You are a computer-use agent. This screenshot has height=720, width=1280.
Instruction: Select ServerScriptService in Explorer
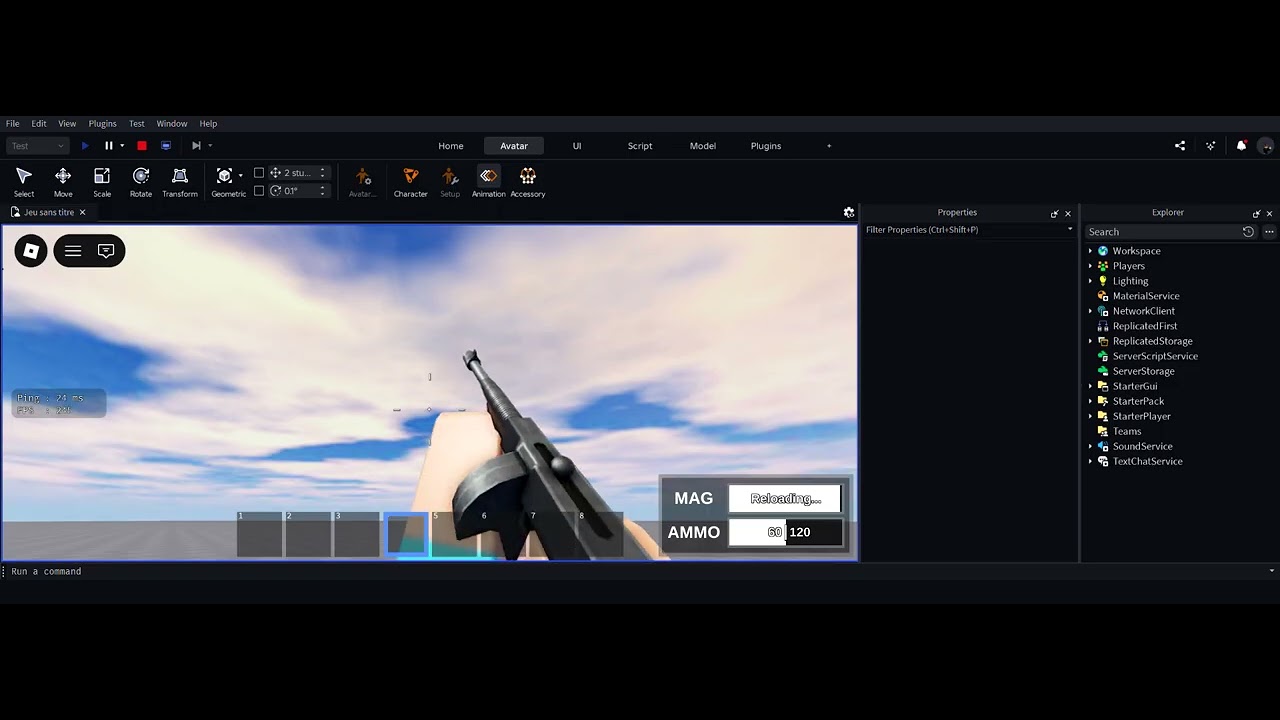pyautogui.click(x=1155, y=356)
